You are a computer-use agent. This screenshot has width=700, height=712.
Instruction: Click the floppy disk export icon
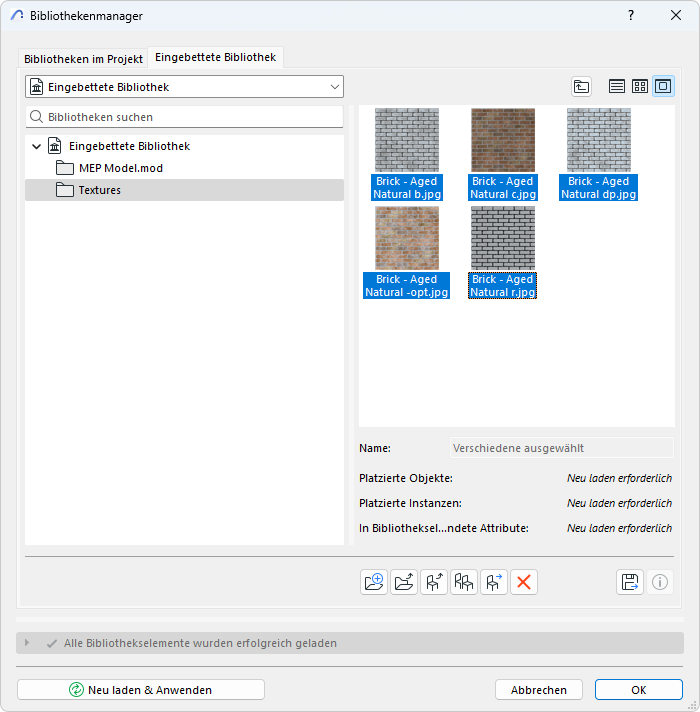[x=630, y=582]
